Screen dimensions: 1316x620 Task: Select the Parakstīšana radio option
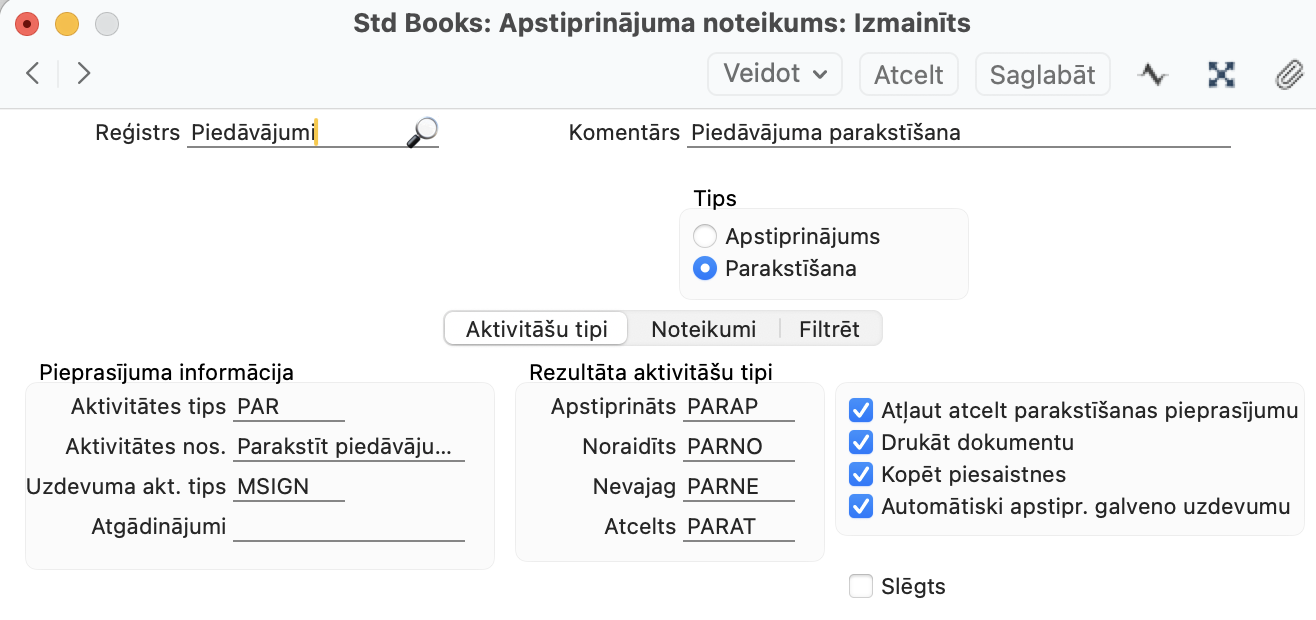tap(705, 269)
